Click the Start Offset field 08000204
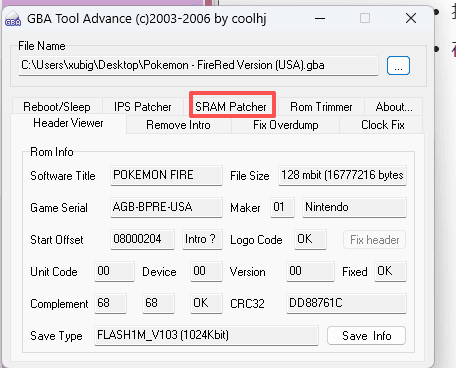This screenshot has height=368, width=456. click(x=142, y=239)
